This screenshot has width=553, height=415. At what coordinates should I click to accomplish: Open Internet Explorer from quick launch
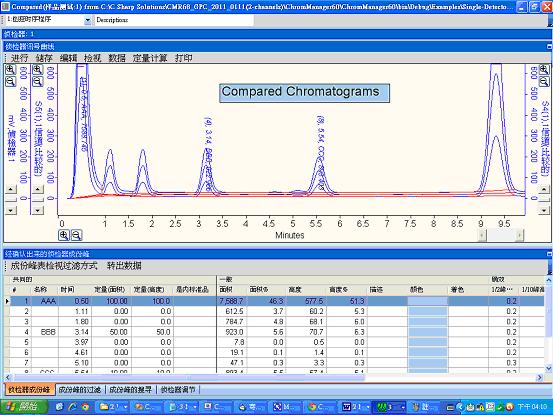[73, 407]
